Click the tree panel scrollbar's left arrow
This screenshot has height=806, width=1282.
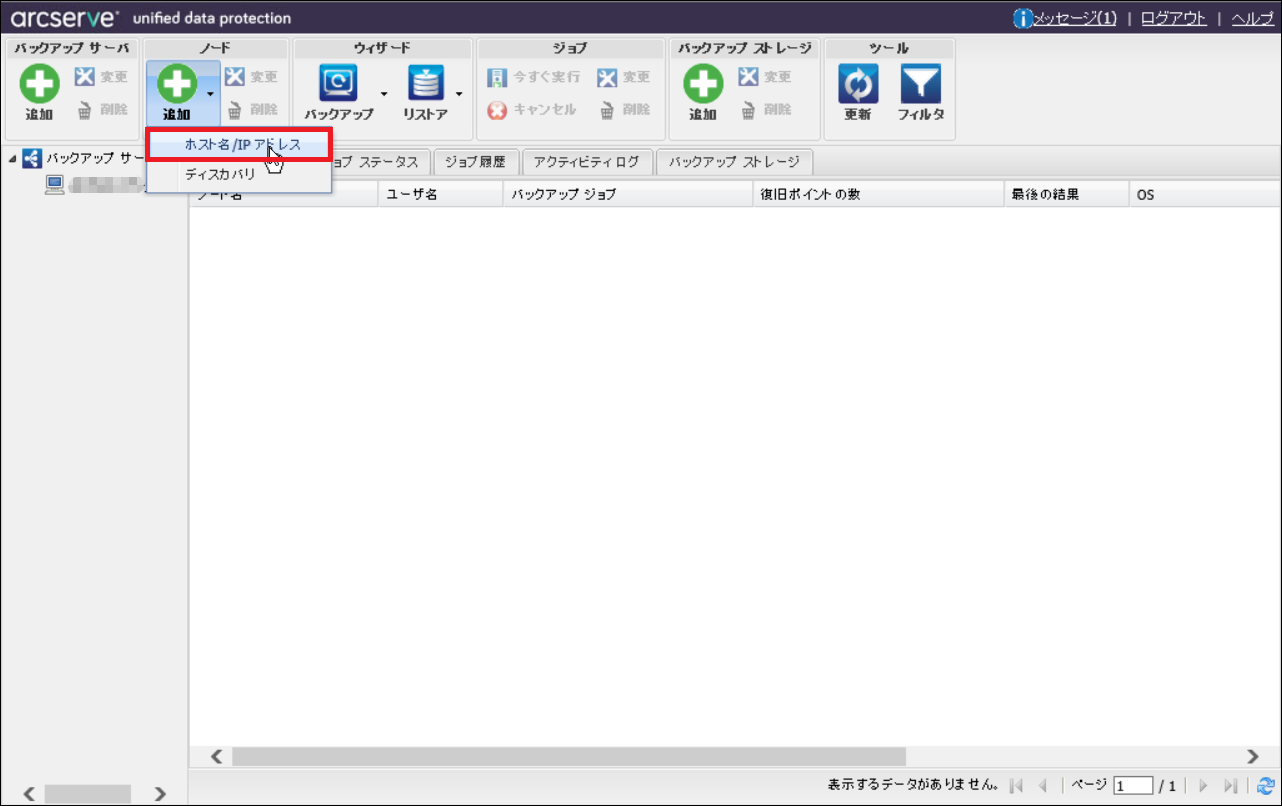click(28, 794)
